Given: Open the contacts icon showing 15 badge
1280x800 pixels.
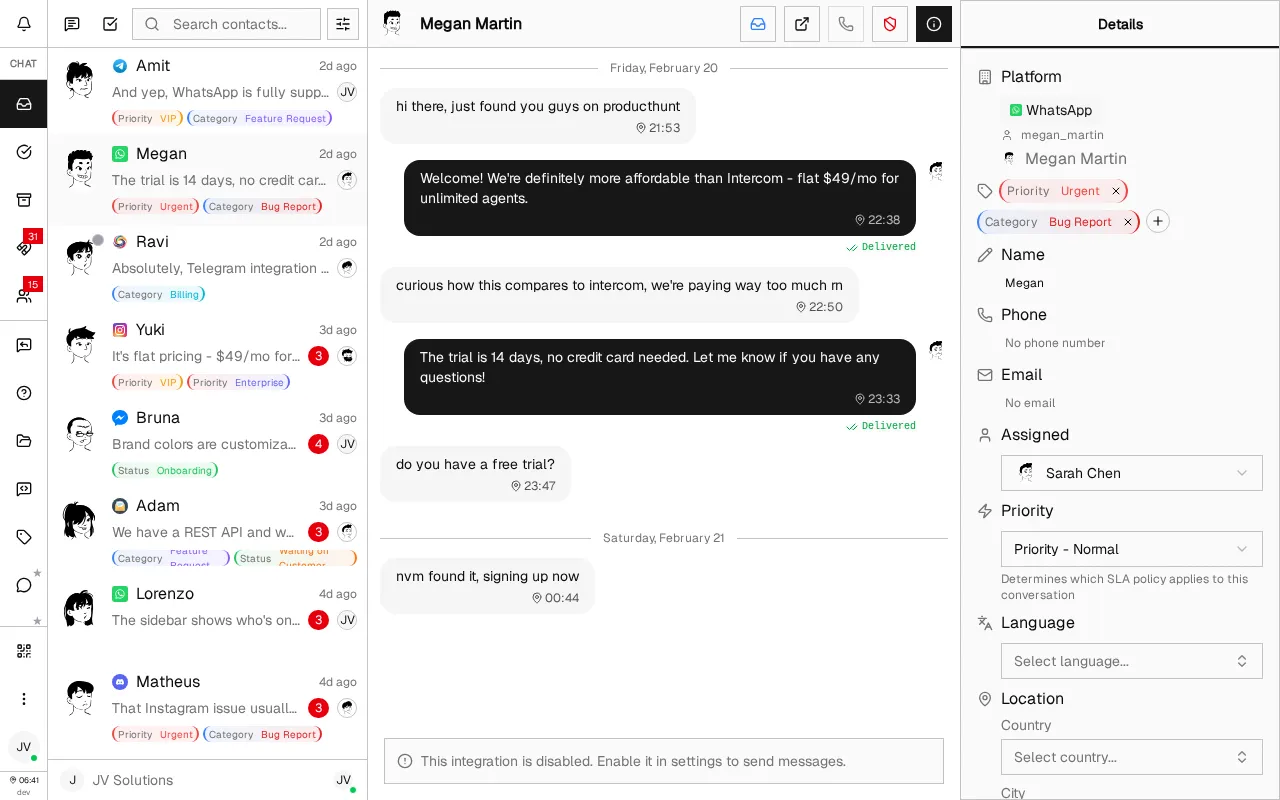Looking at the screenshot, I should 23,296.
